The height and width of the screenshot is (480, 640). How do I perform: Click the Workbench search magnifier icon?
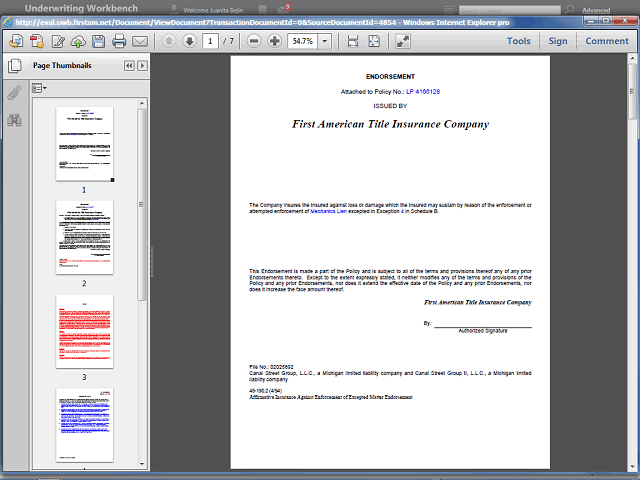[570, 9]
